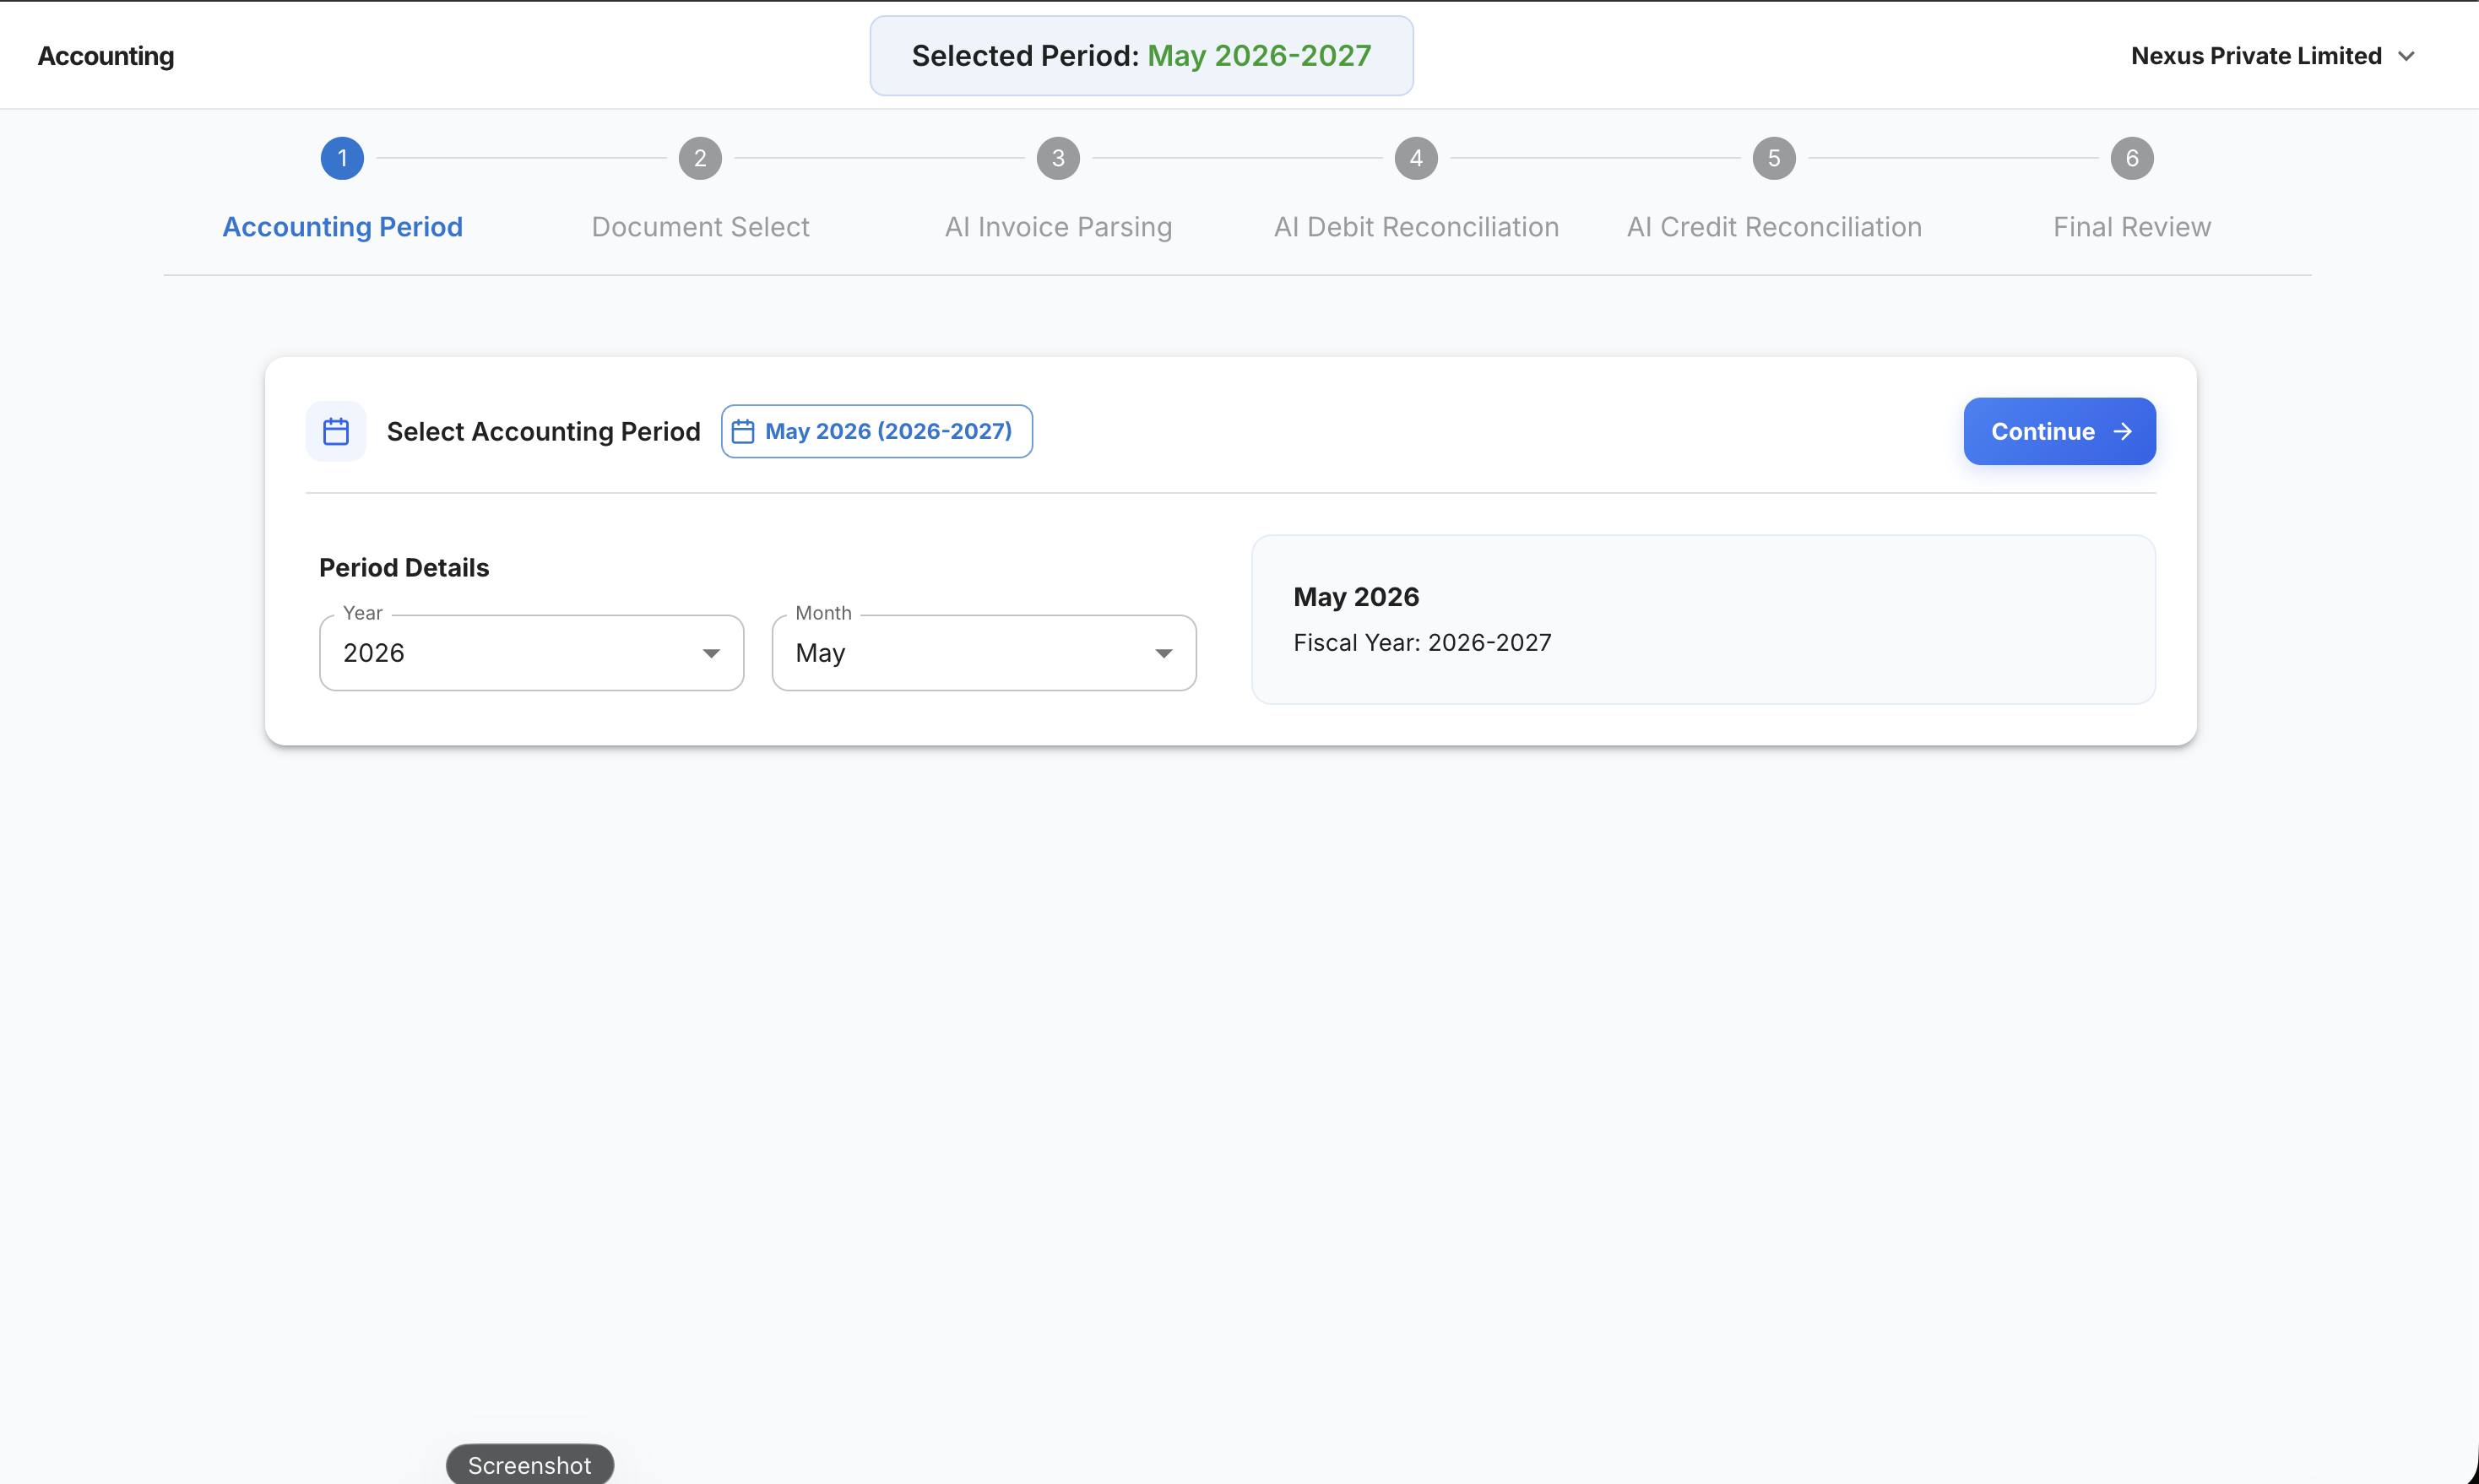Go to AI Debit Reconciliation step label

pos(1416,227)
